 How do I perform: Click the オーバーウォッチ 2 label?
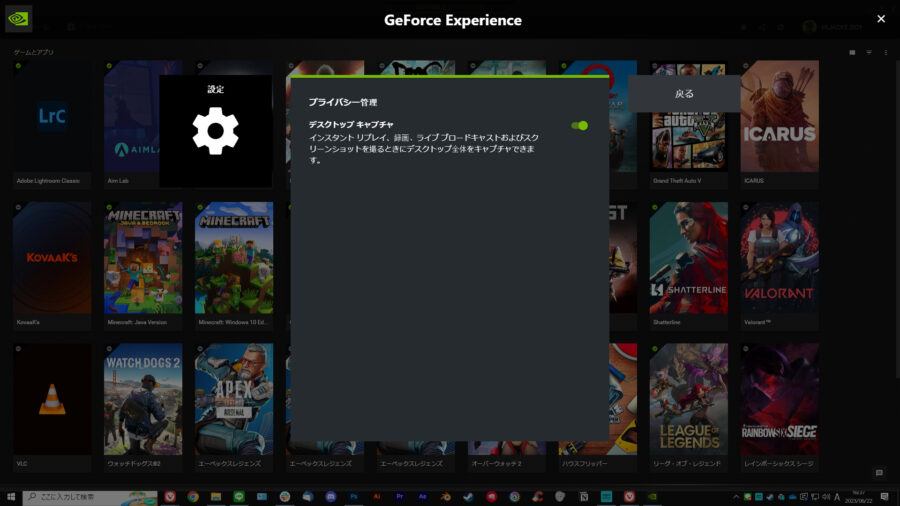click(x=496, y=464)
